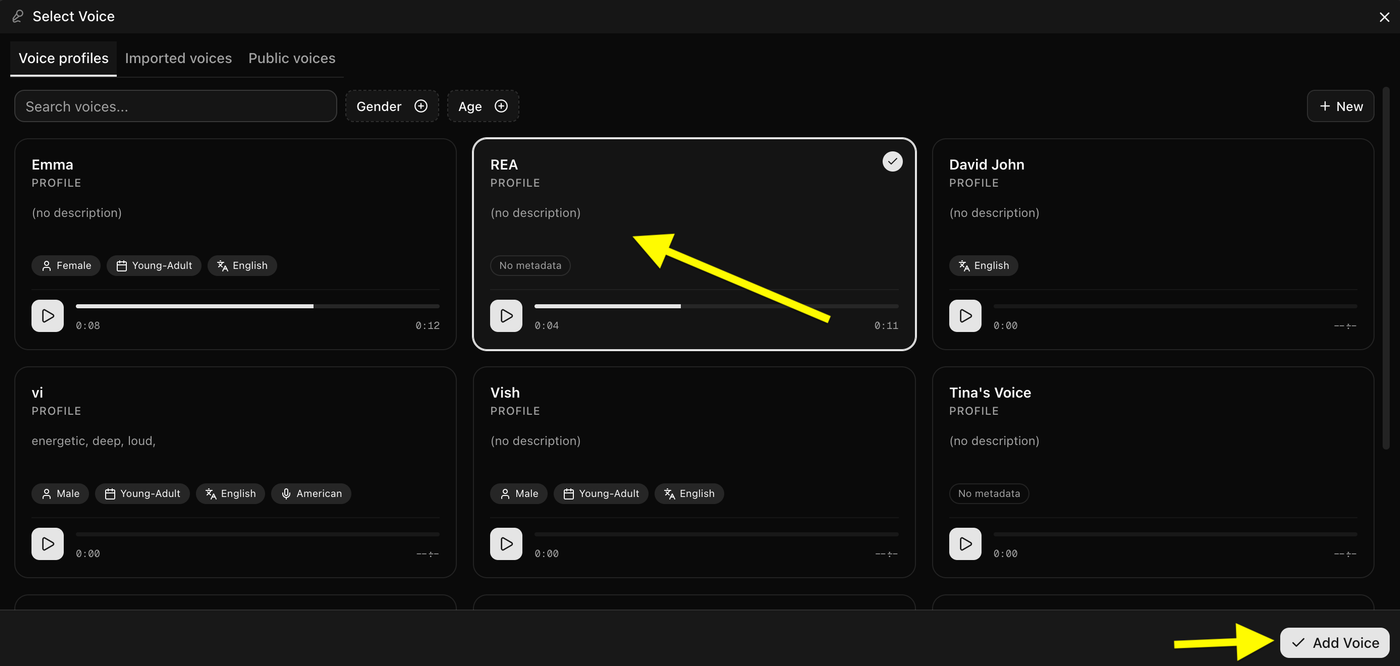
Task: Seek in REA's audio progress bar
Action: 716,306
